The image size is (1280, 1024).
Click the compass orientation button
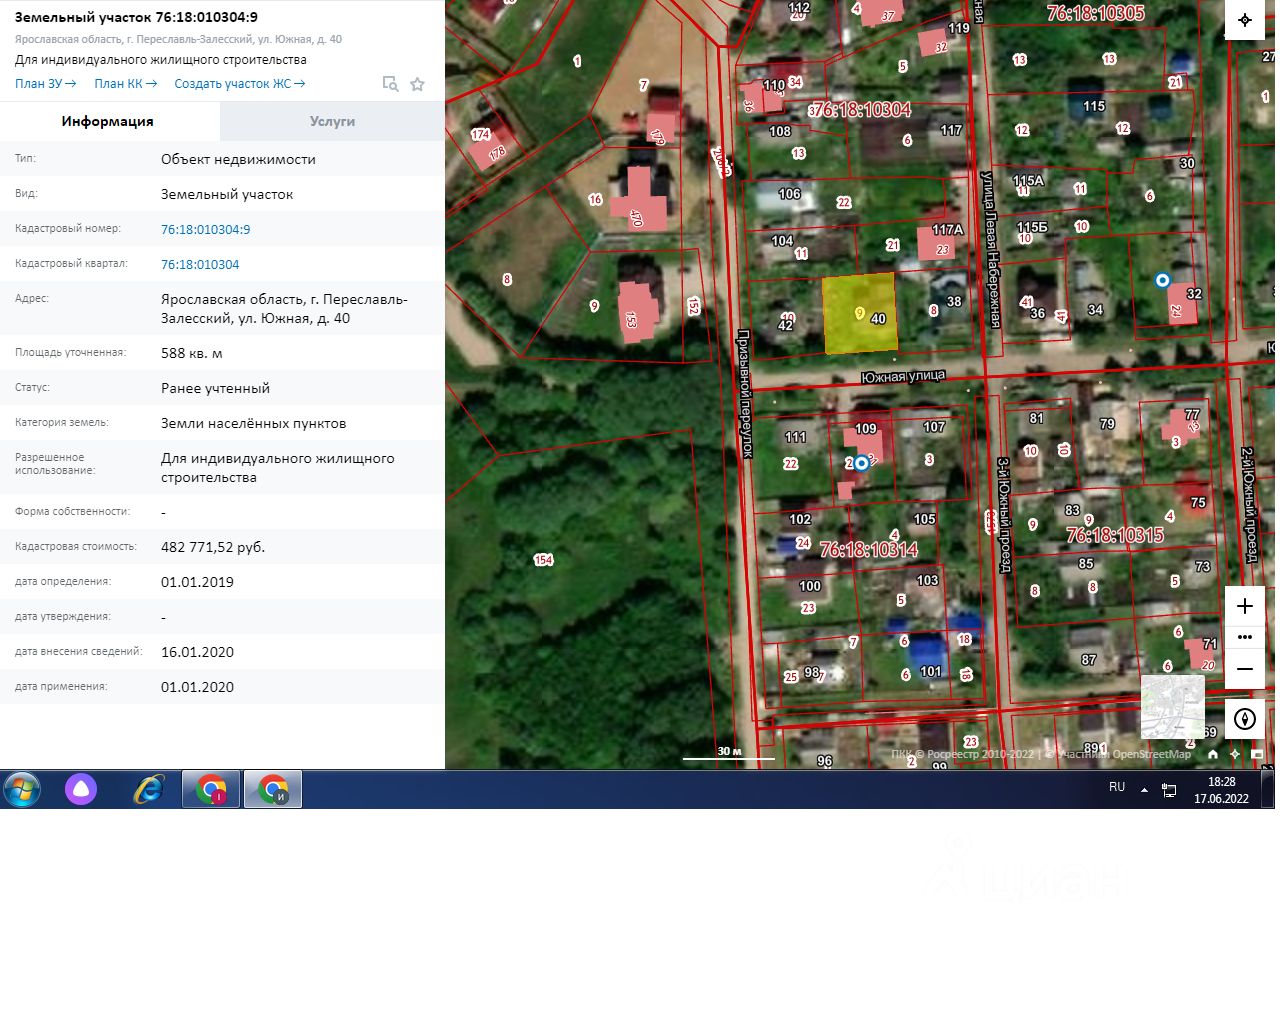pyautogui.click(x=1244, y=719)
